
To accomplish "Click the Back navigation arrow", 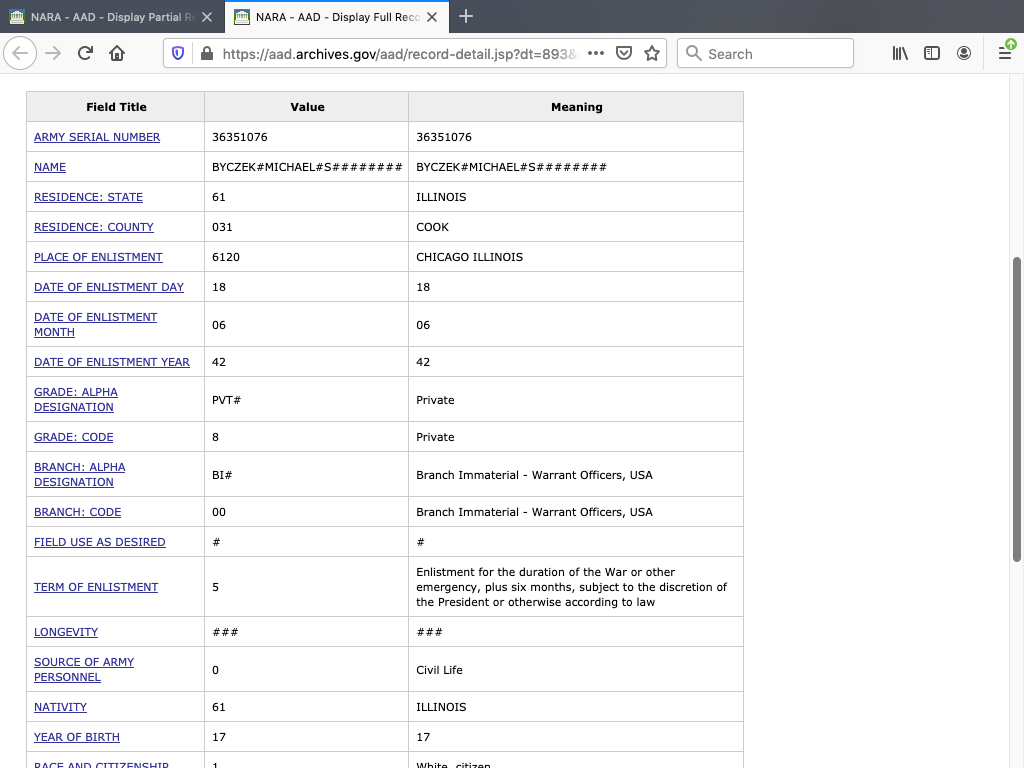I will 21,54.
